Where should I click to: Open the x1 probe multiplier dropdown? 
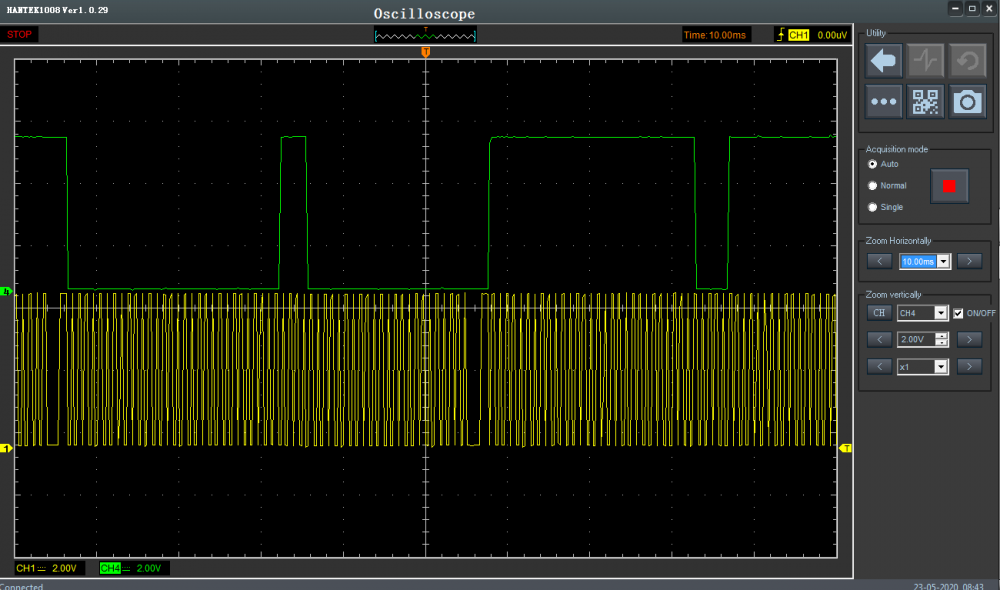940,367
